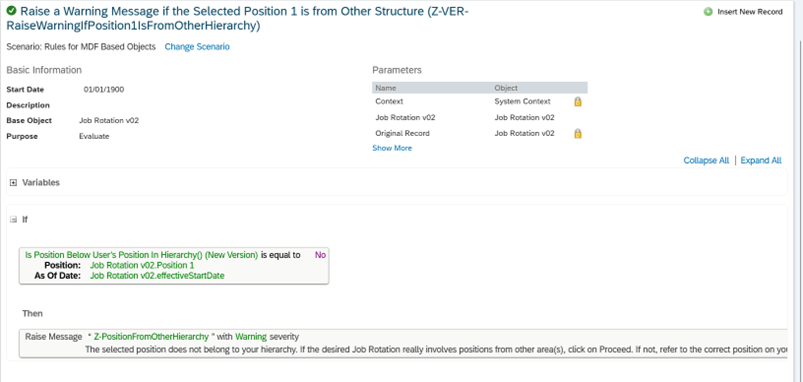This screenshot has width=803, height=382.
Task: Click Collapse All
Action: (x=706, y=160)
